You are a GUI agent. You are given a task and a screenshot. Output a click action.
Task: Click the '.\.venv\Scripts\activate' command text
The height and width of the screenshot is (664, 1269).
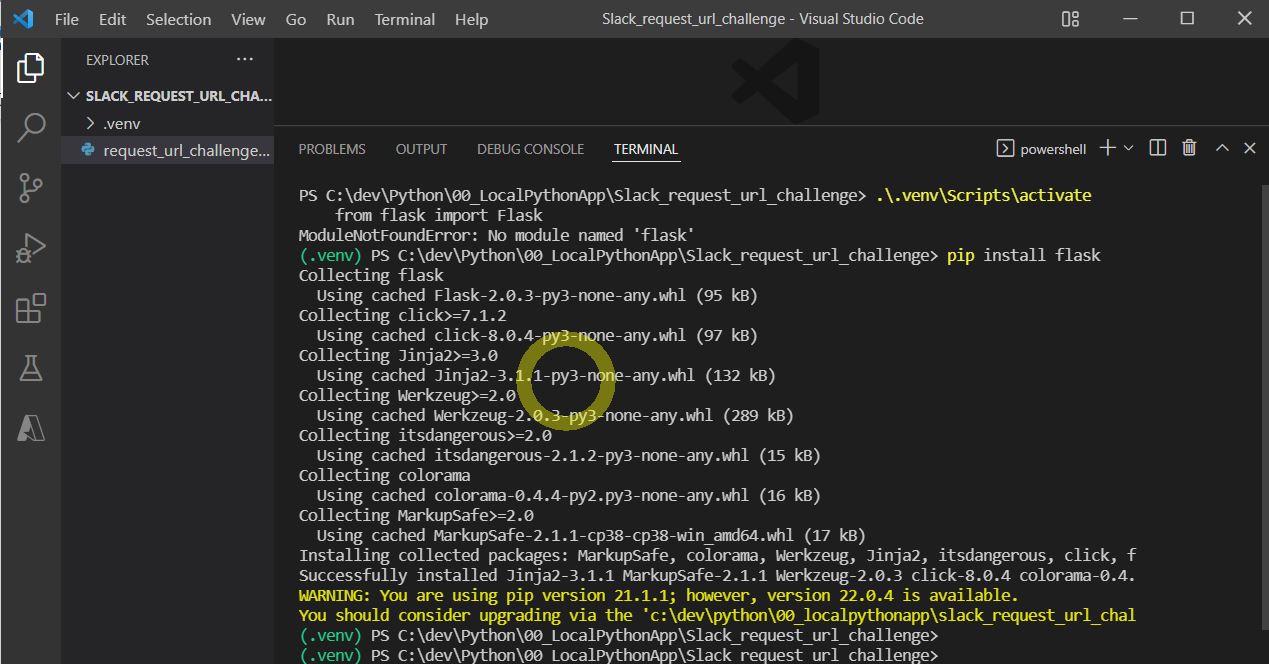tap(983, 195)
